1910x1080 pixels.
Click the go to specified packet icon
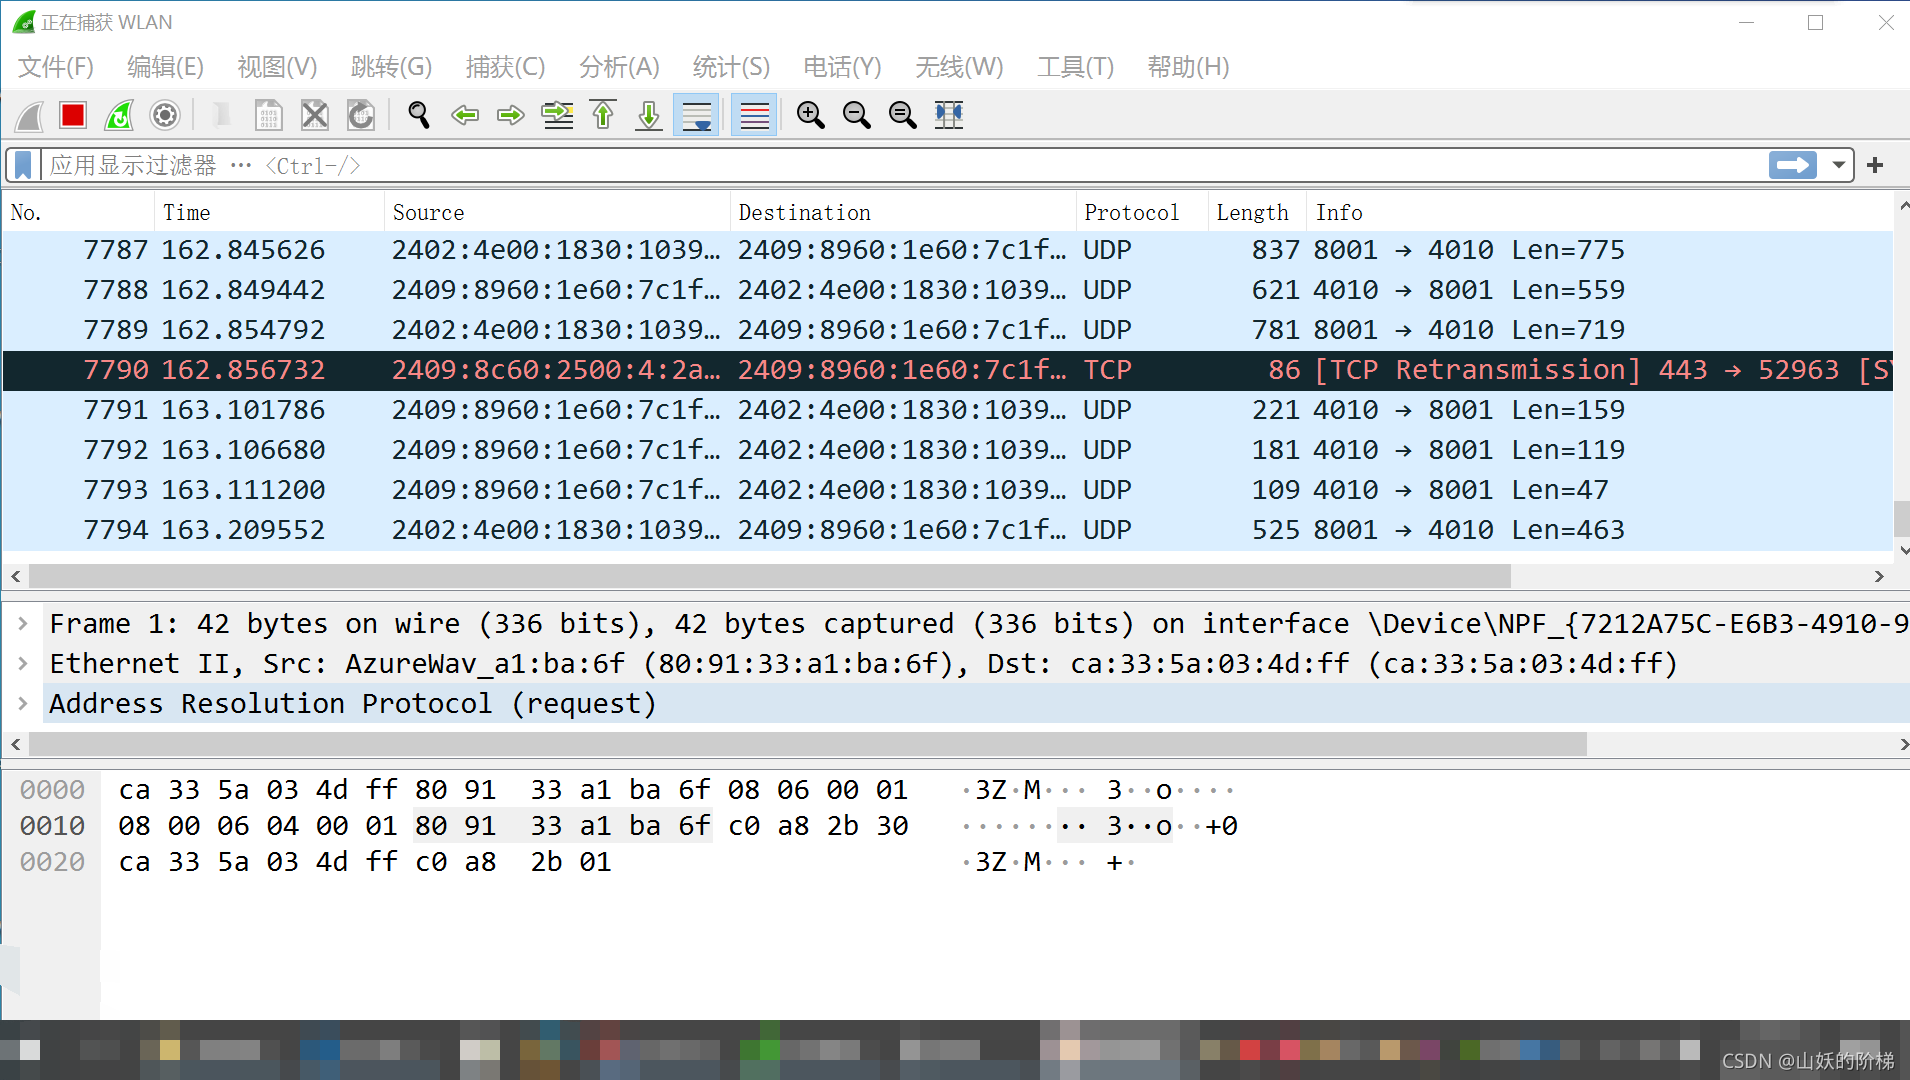[557, 116]
